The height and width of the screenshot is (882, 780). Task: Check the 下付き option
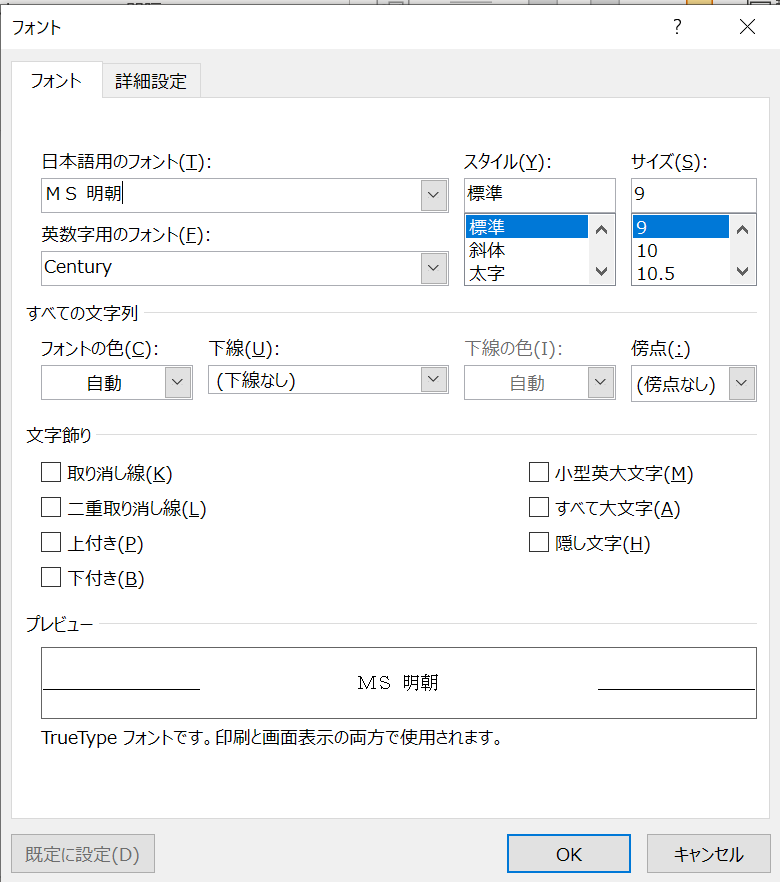pos(50,576)
